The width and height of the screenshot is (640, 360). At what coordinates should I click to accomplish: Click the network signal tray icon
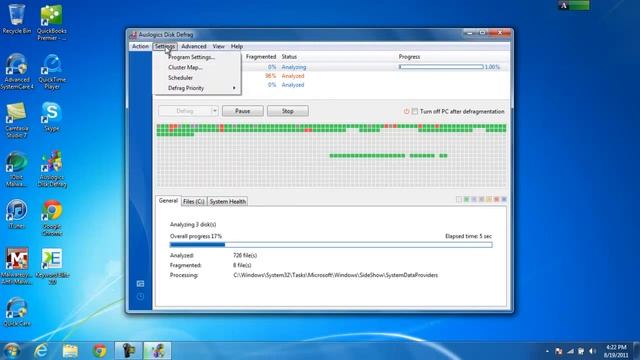point(570,351)
